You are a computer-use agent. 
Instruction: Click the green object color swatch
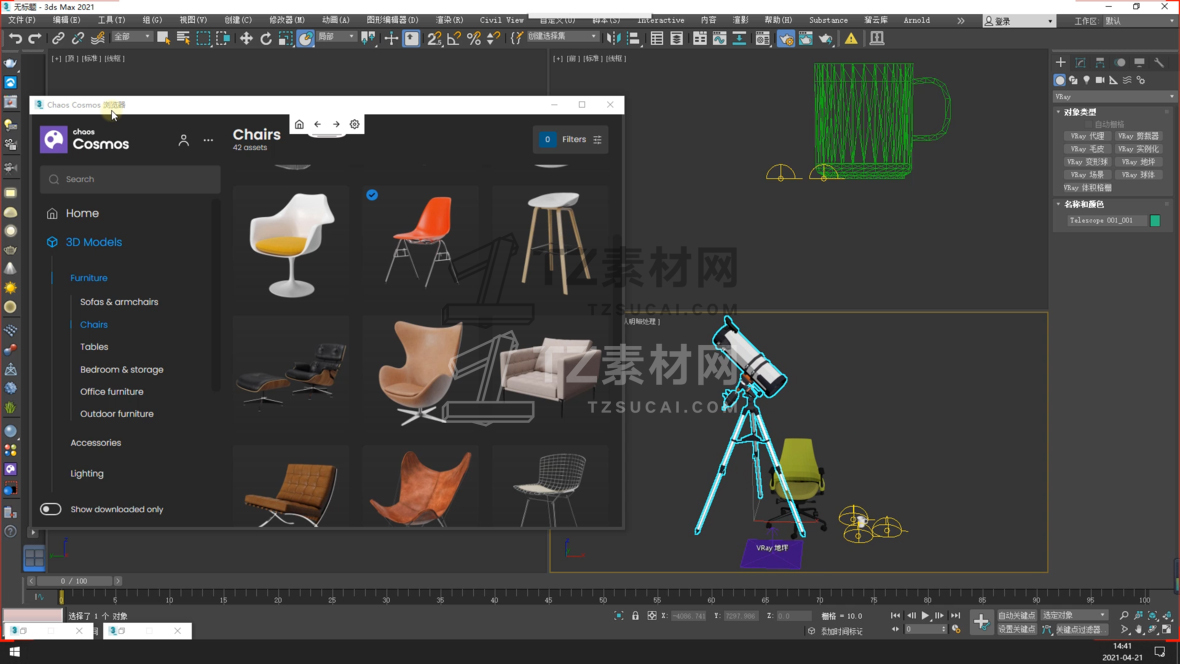[1155, 220]
